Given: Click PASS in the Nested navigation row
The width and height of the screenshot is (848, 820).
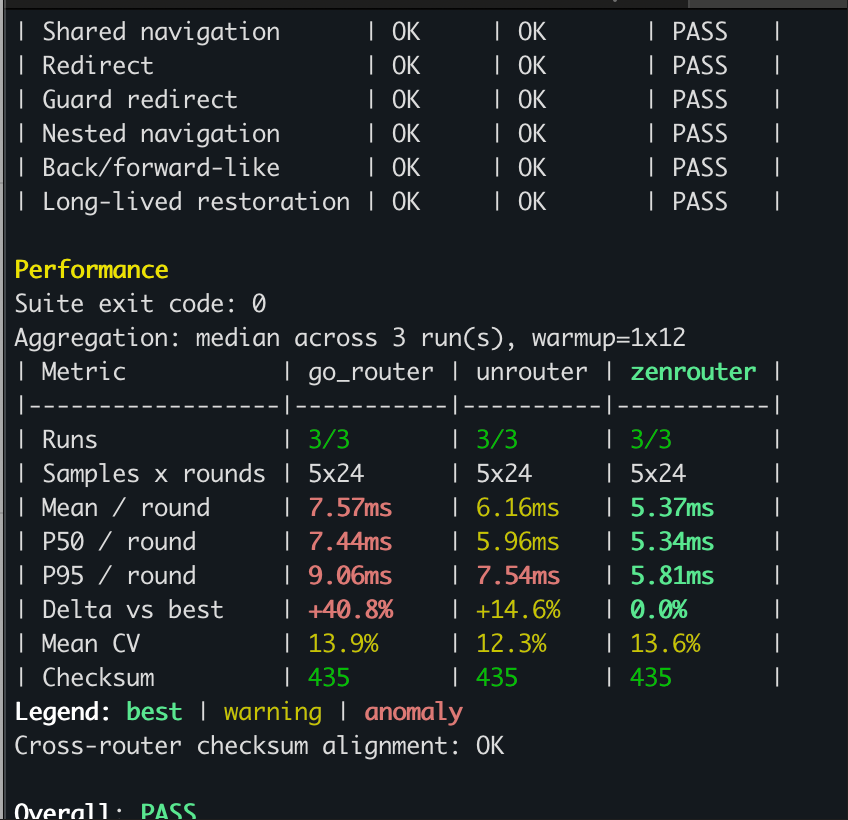Looking at the screenshot, I should tap(700, 134).
